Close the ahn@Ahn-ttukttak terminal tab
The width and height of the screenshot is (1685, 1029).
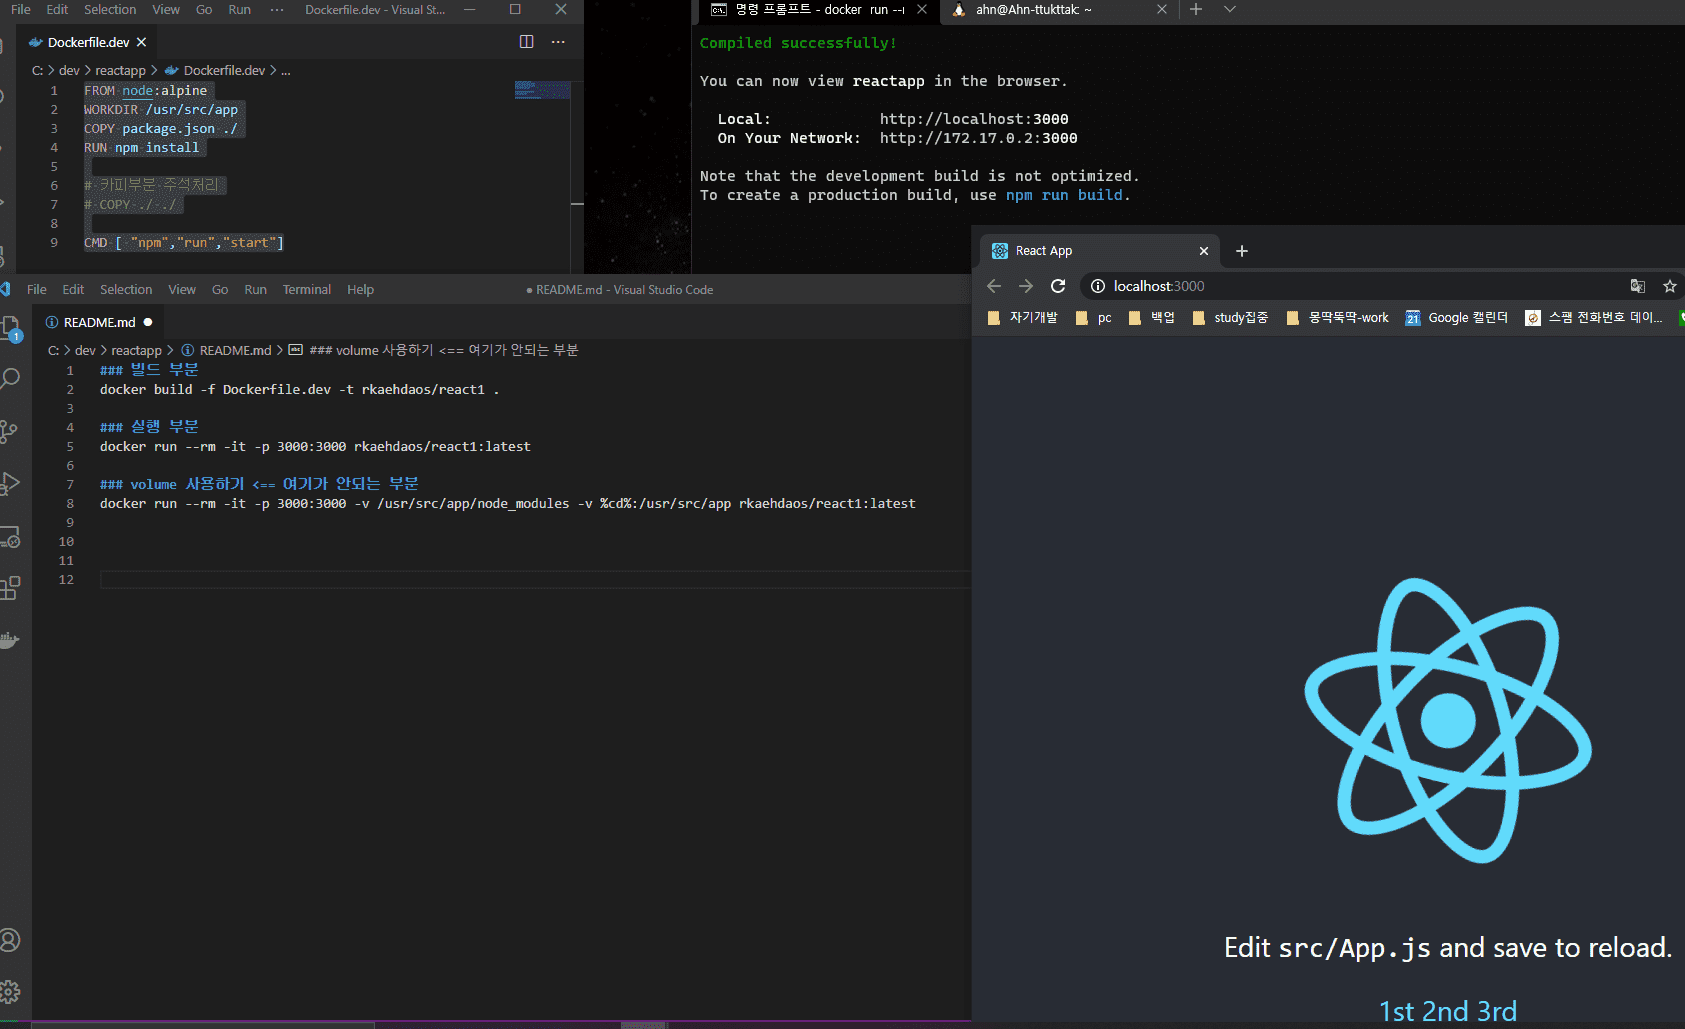click(1162, 9)
